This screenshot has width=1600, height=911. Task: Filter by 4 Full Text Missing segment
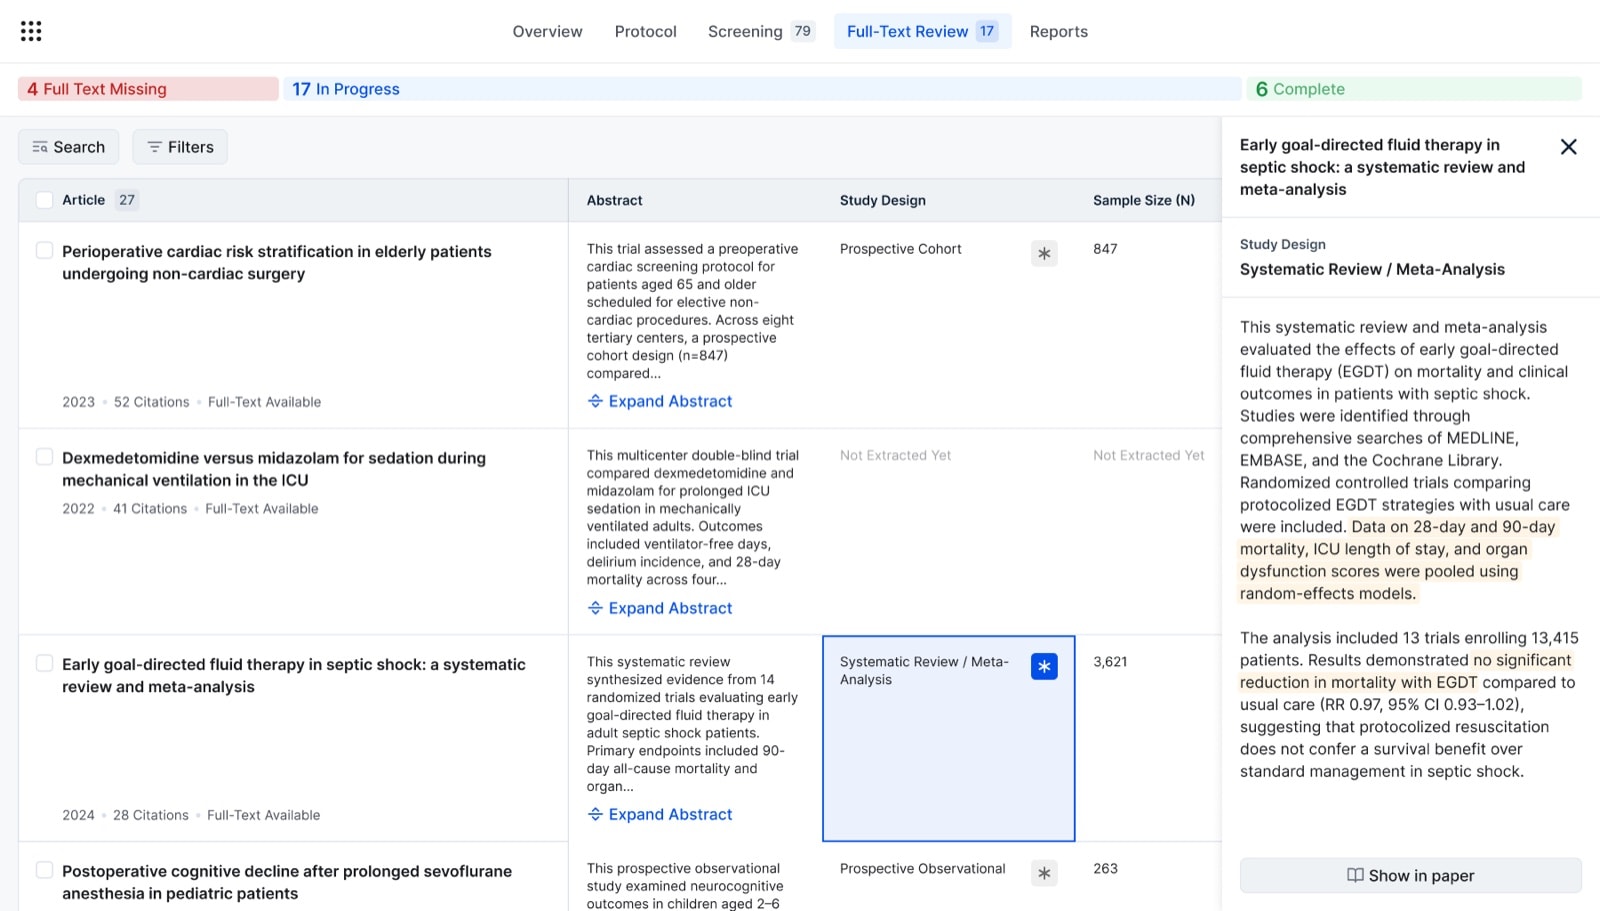point(148,89)
